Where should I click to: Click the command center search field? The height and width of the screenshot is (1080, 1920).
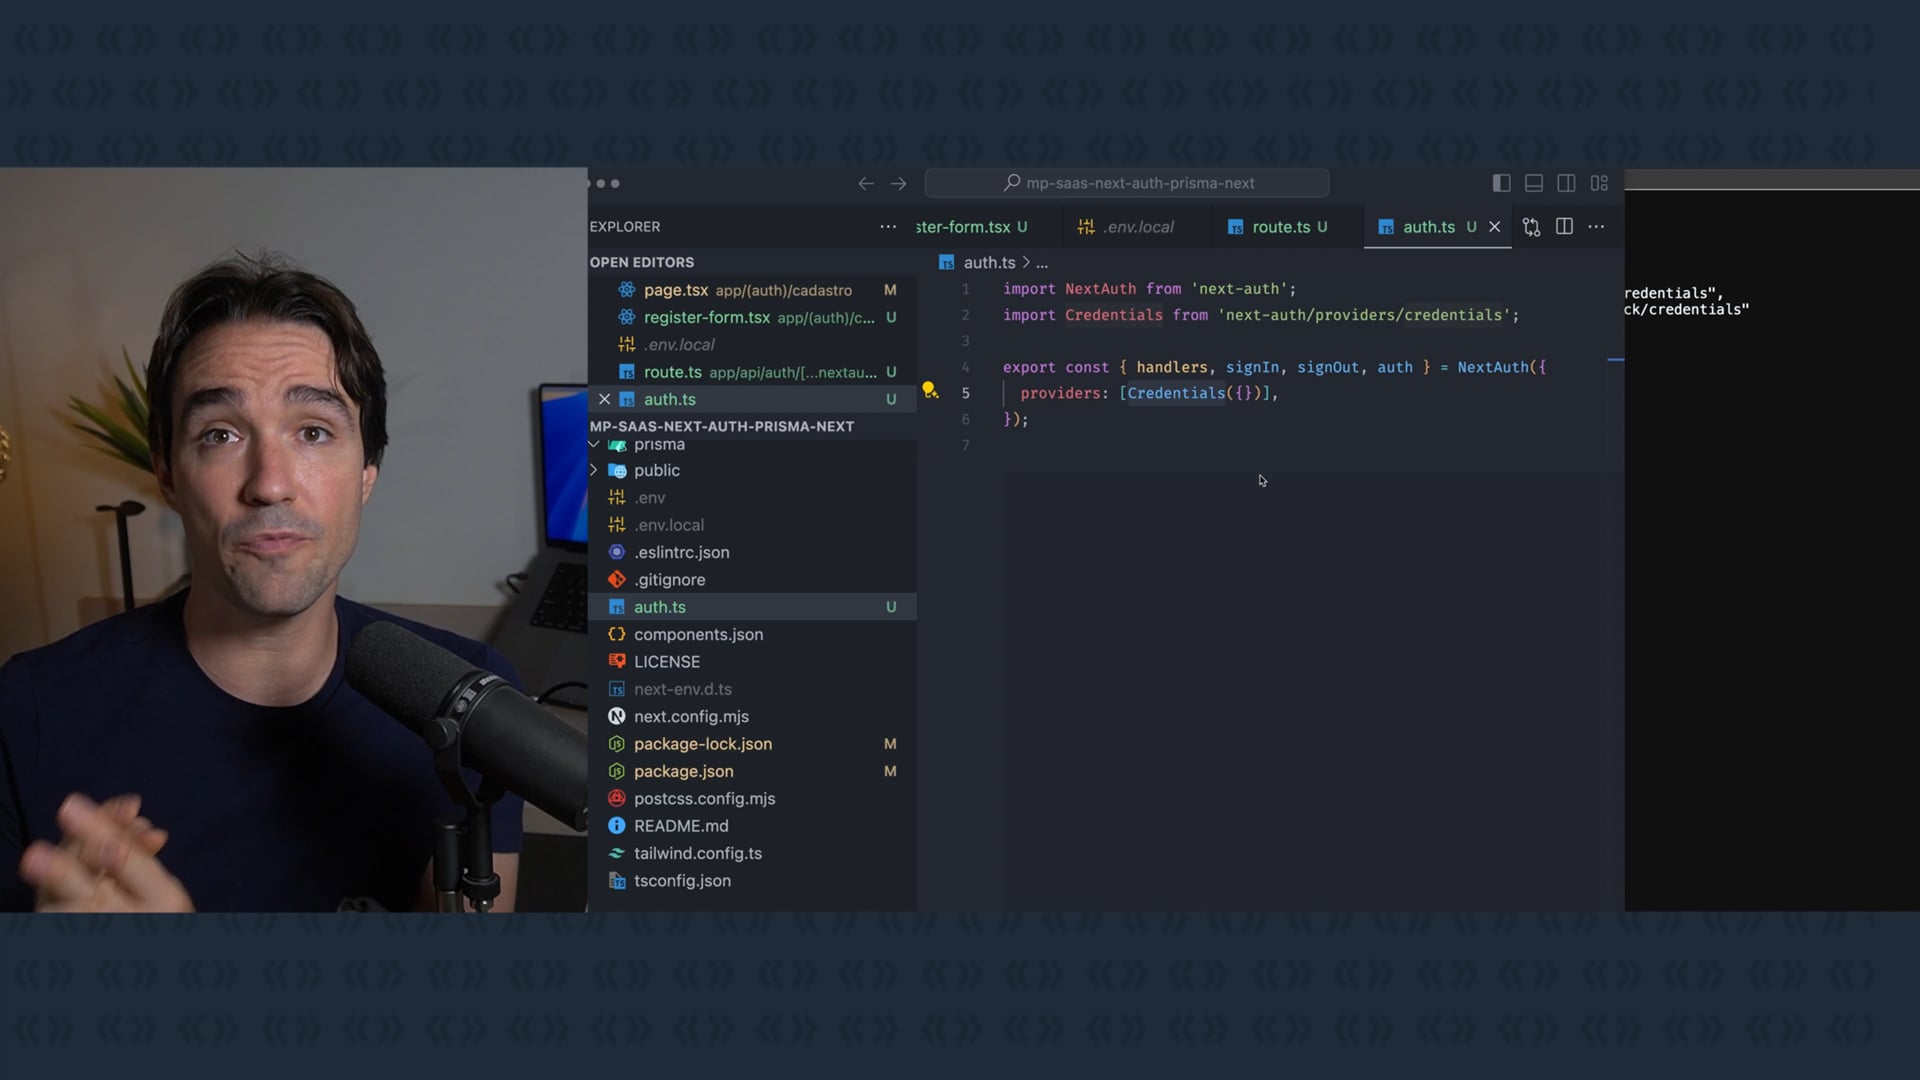pos(1127,183)
